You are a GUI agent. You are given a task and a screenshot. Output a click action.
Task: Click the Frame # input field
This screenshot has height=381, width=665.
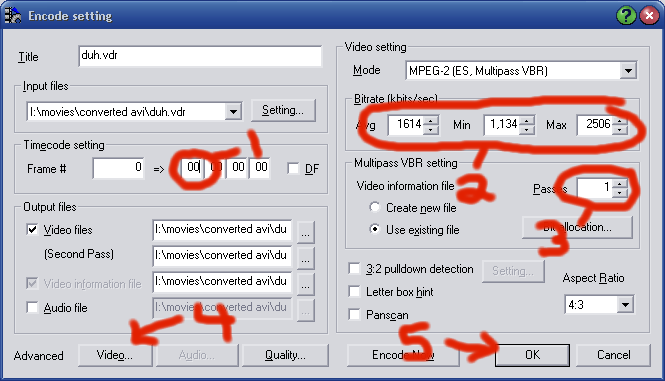tap(118, 168)
